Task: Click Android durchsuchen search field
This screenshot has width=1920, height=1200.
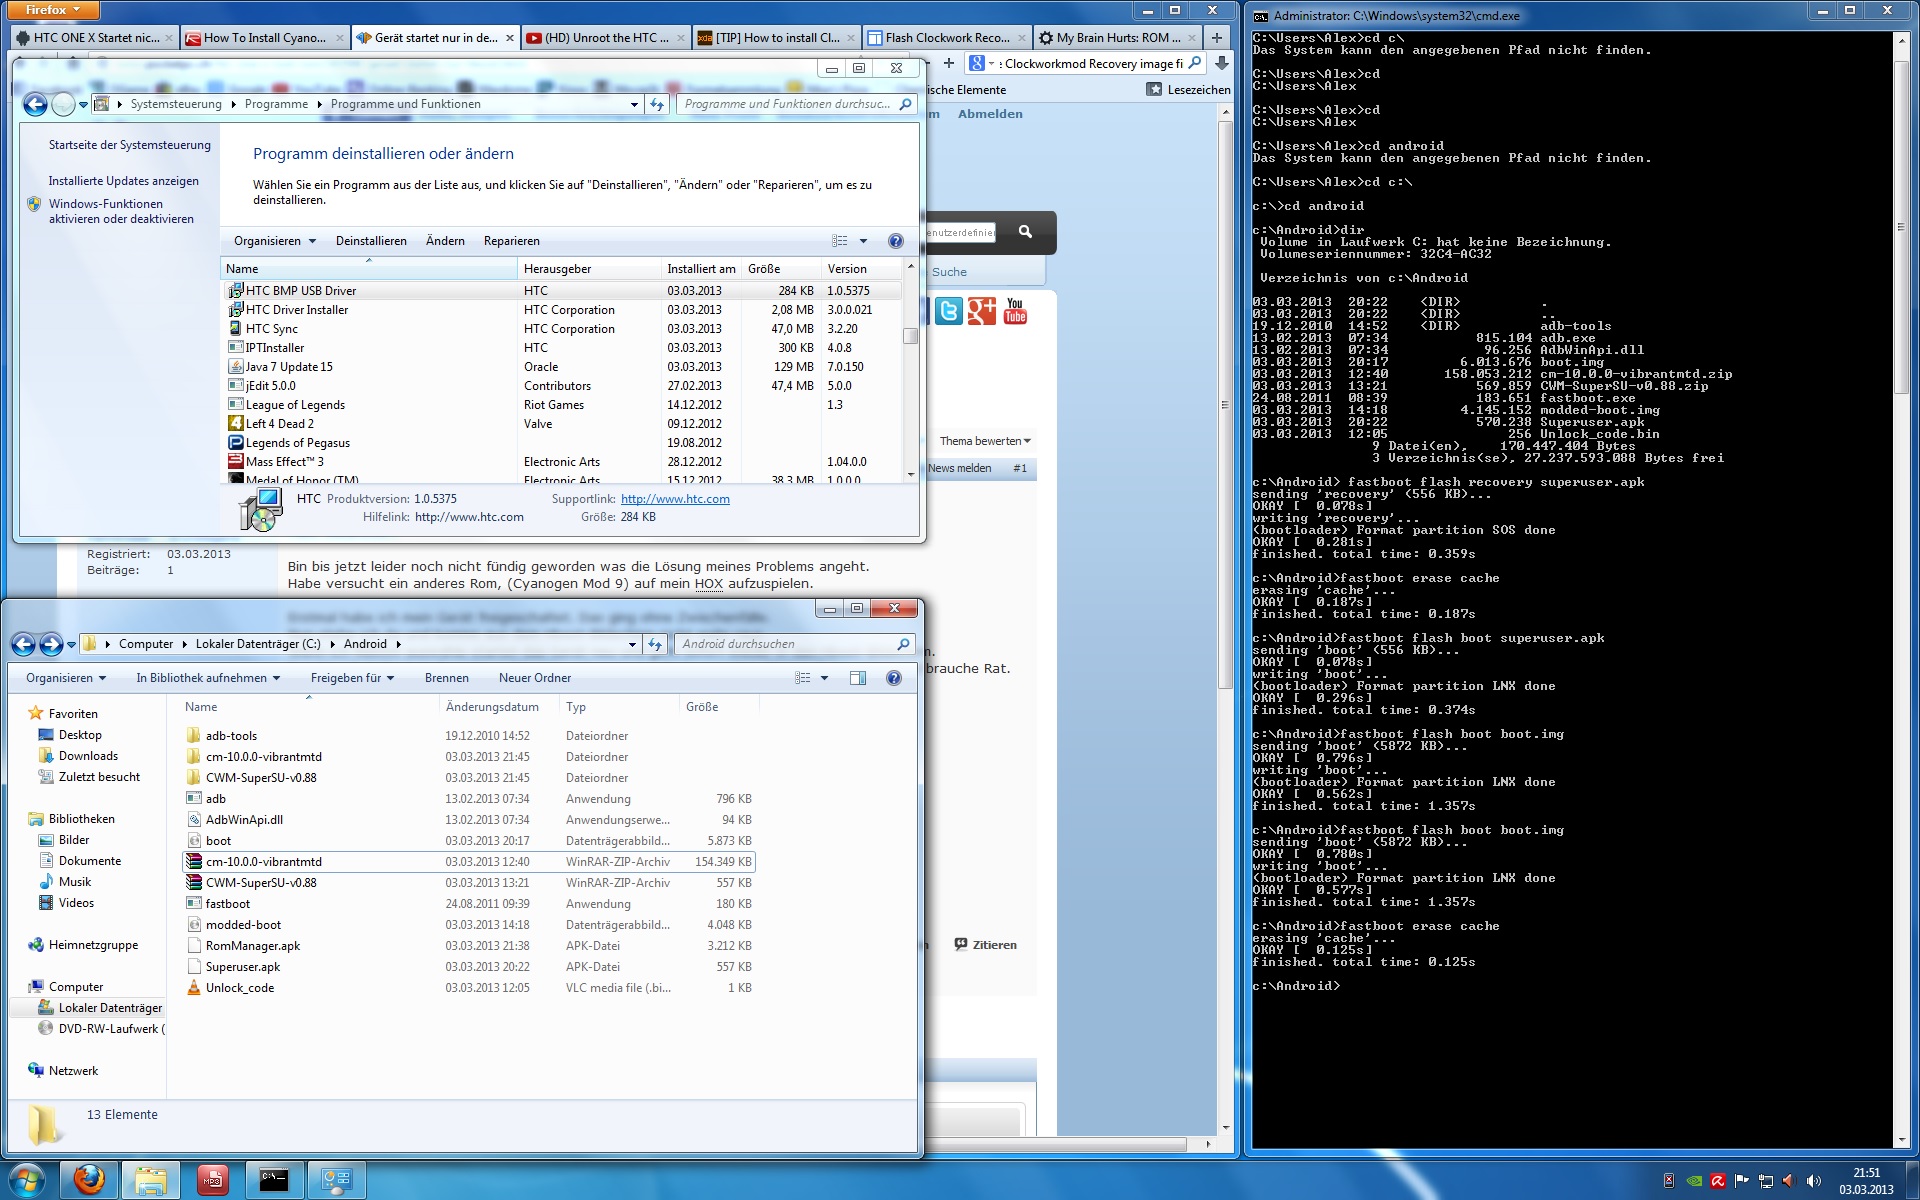Action: click(794, 644)
